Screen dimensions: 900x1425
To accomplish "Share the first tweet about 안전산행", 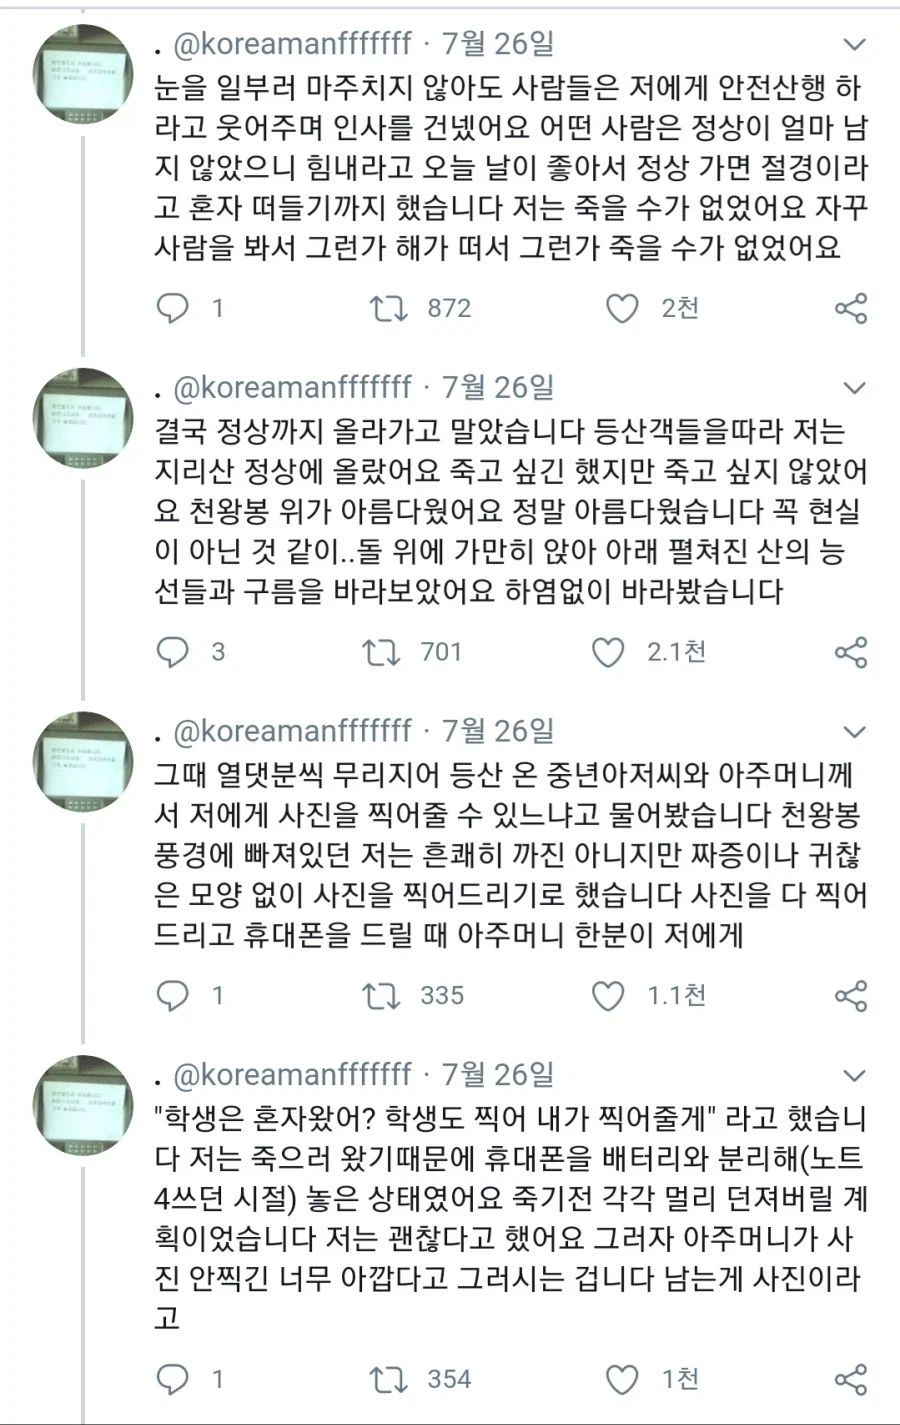I will 853,308.
